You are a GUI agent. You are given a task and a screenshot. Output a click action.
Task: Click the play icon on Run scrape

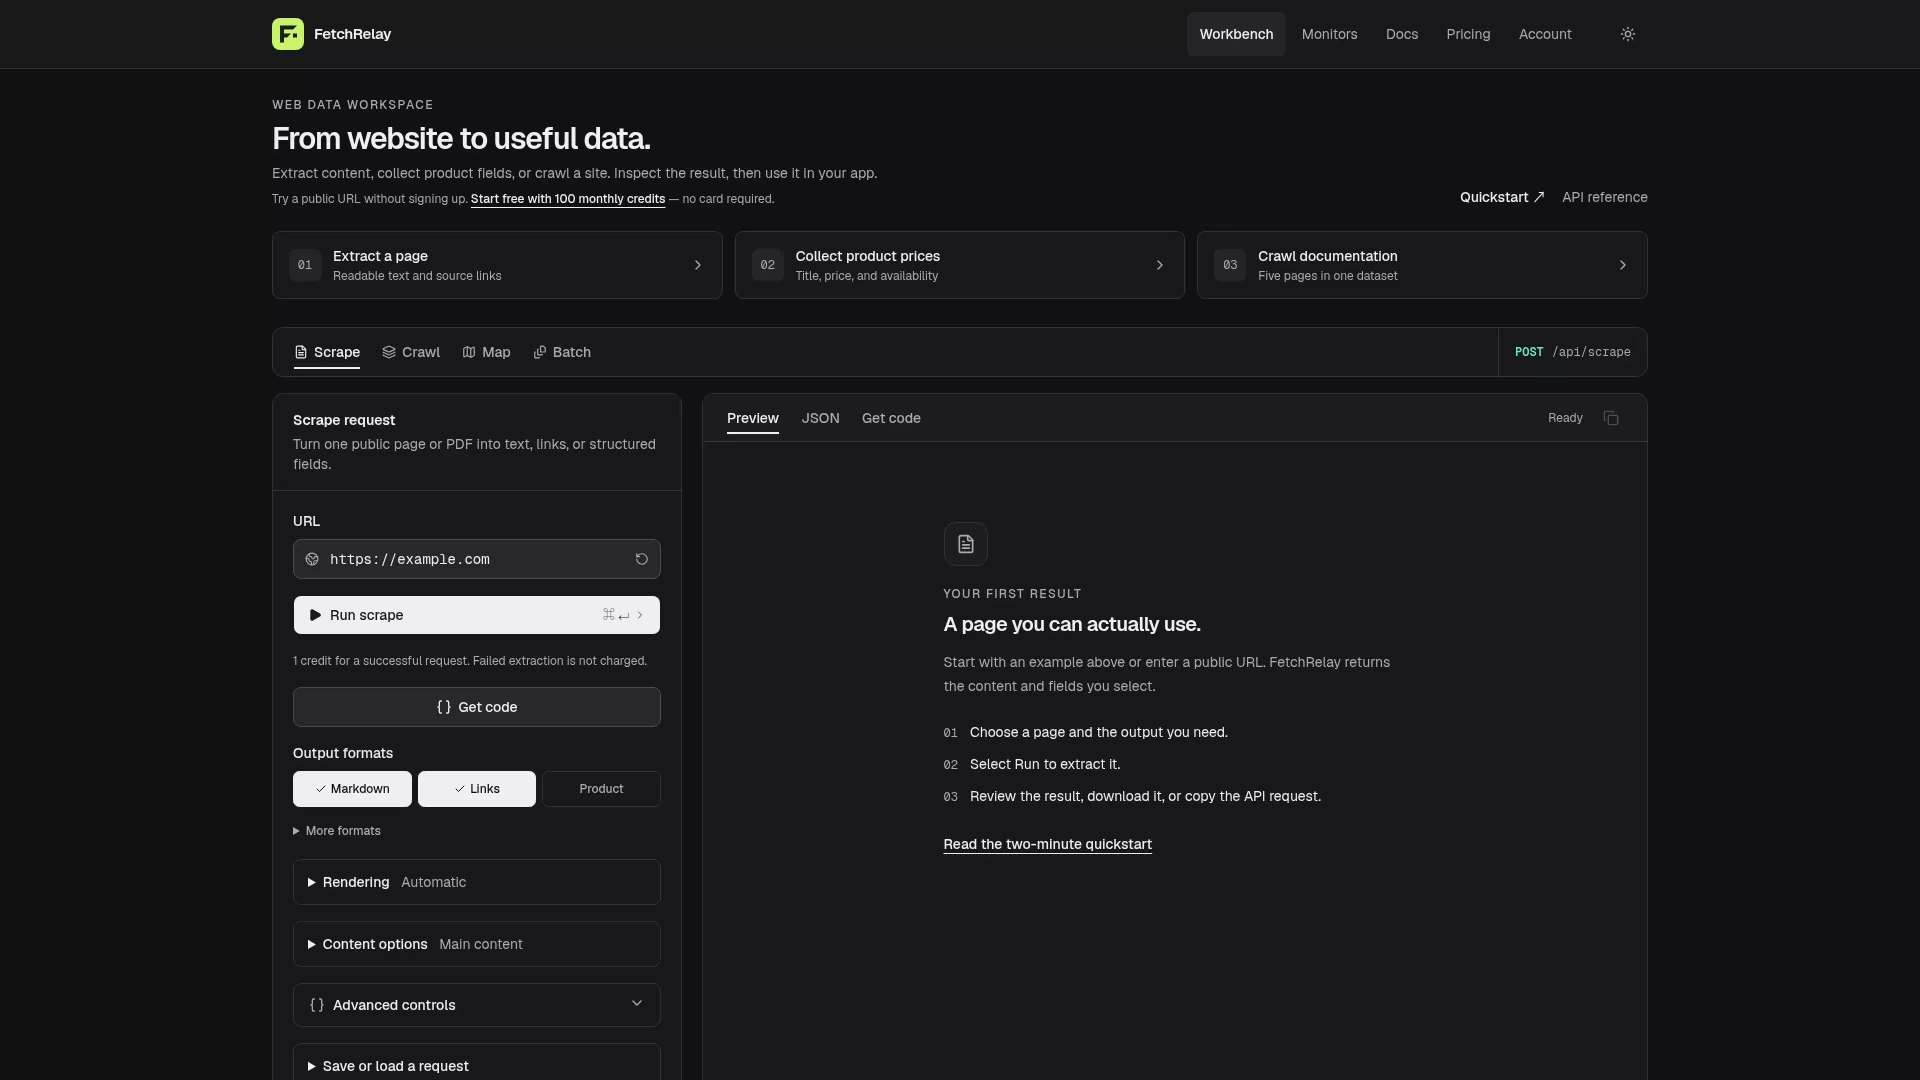(x=315, y=615)
